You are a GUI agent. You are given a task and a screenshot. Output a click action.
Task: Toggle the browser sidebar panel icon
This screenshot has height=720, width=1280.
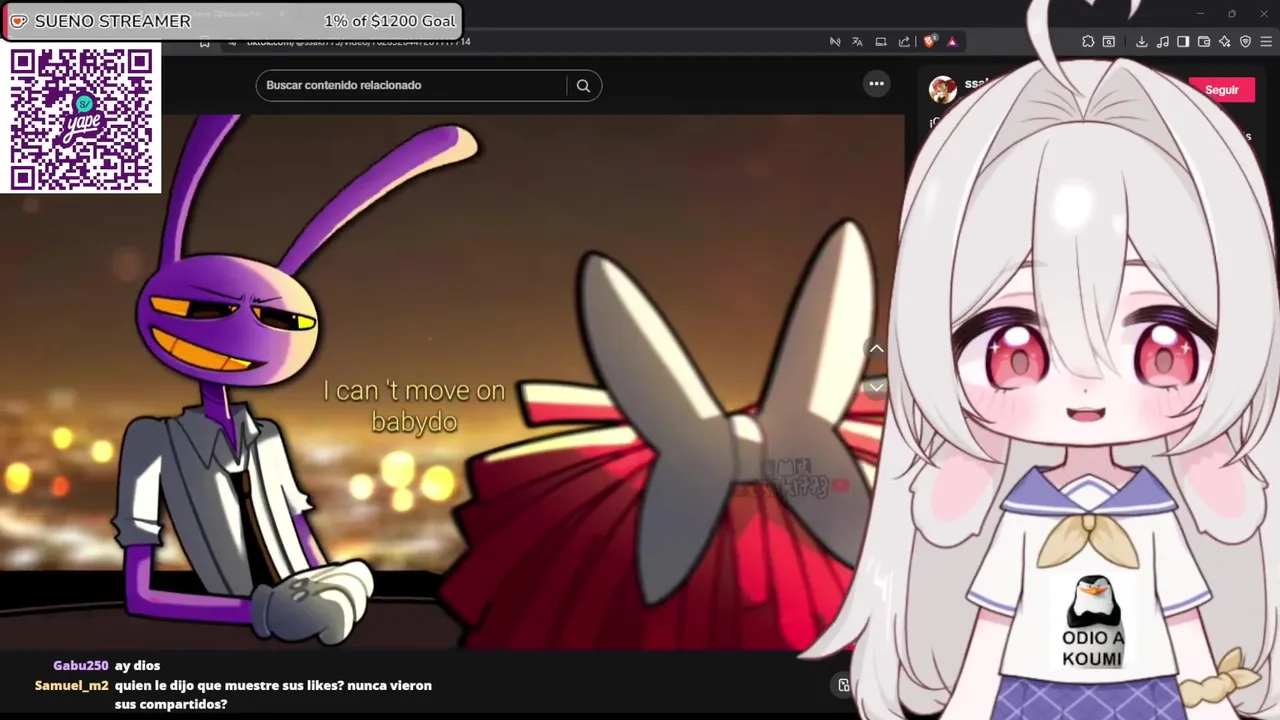(x=1183, y=42)
